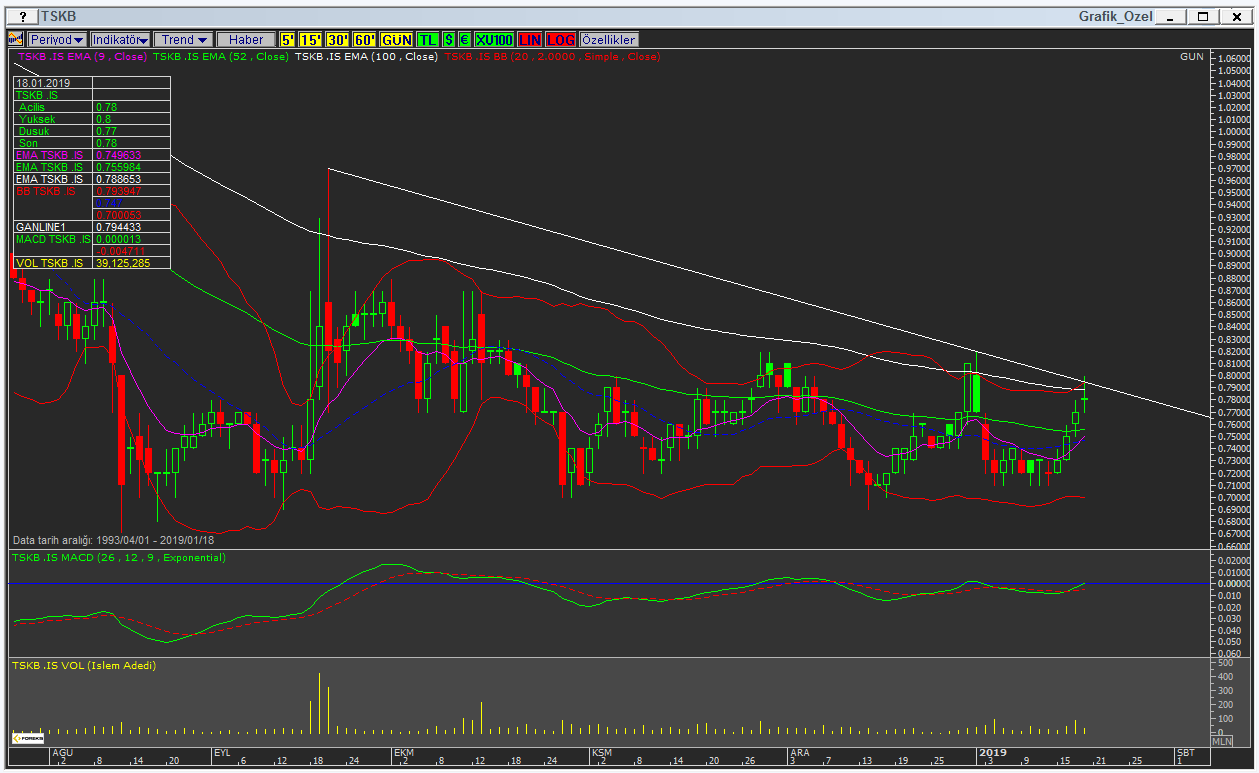
Task: Click the EYL month on time axis
Action: (x=223, y=751)
